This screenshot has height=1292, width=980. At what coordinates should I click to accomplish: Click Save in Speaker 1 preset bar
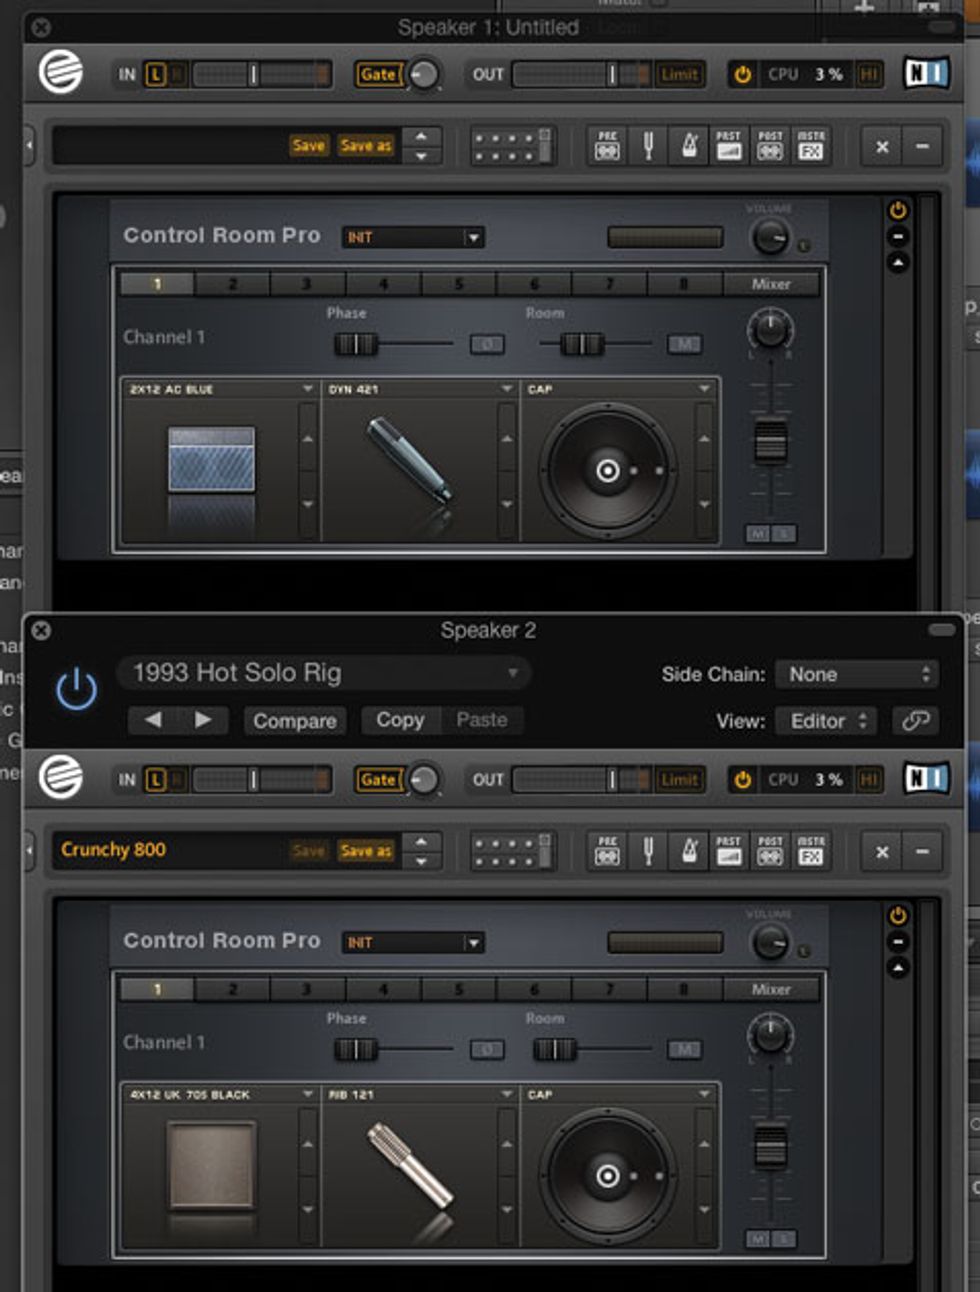(x=308, y=146)
